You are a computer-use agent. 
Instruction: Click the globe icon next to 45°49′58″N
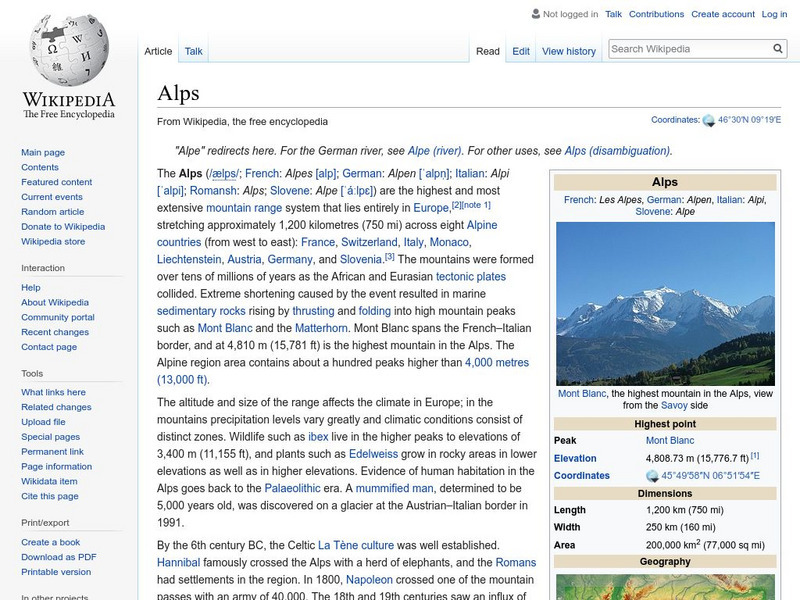click(x=652, y=476)
